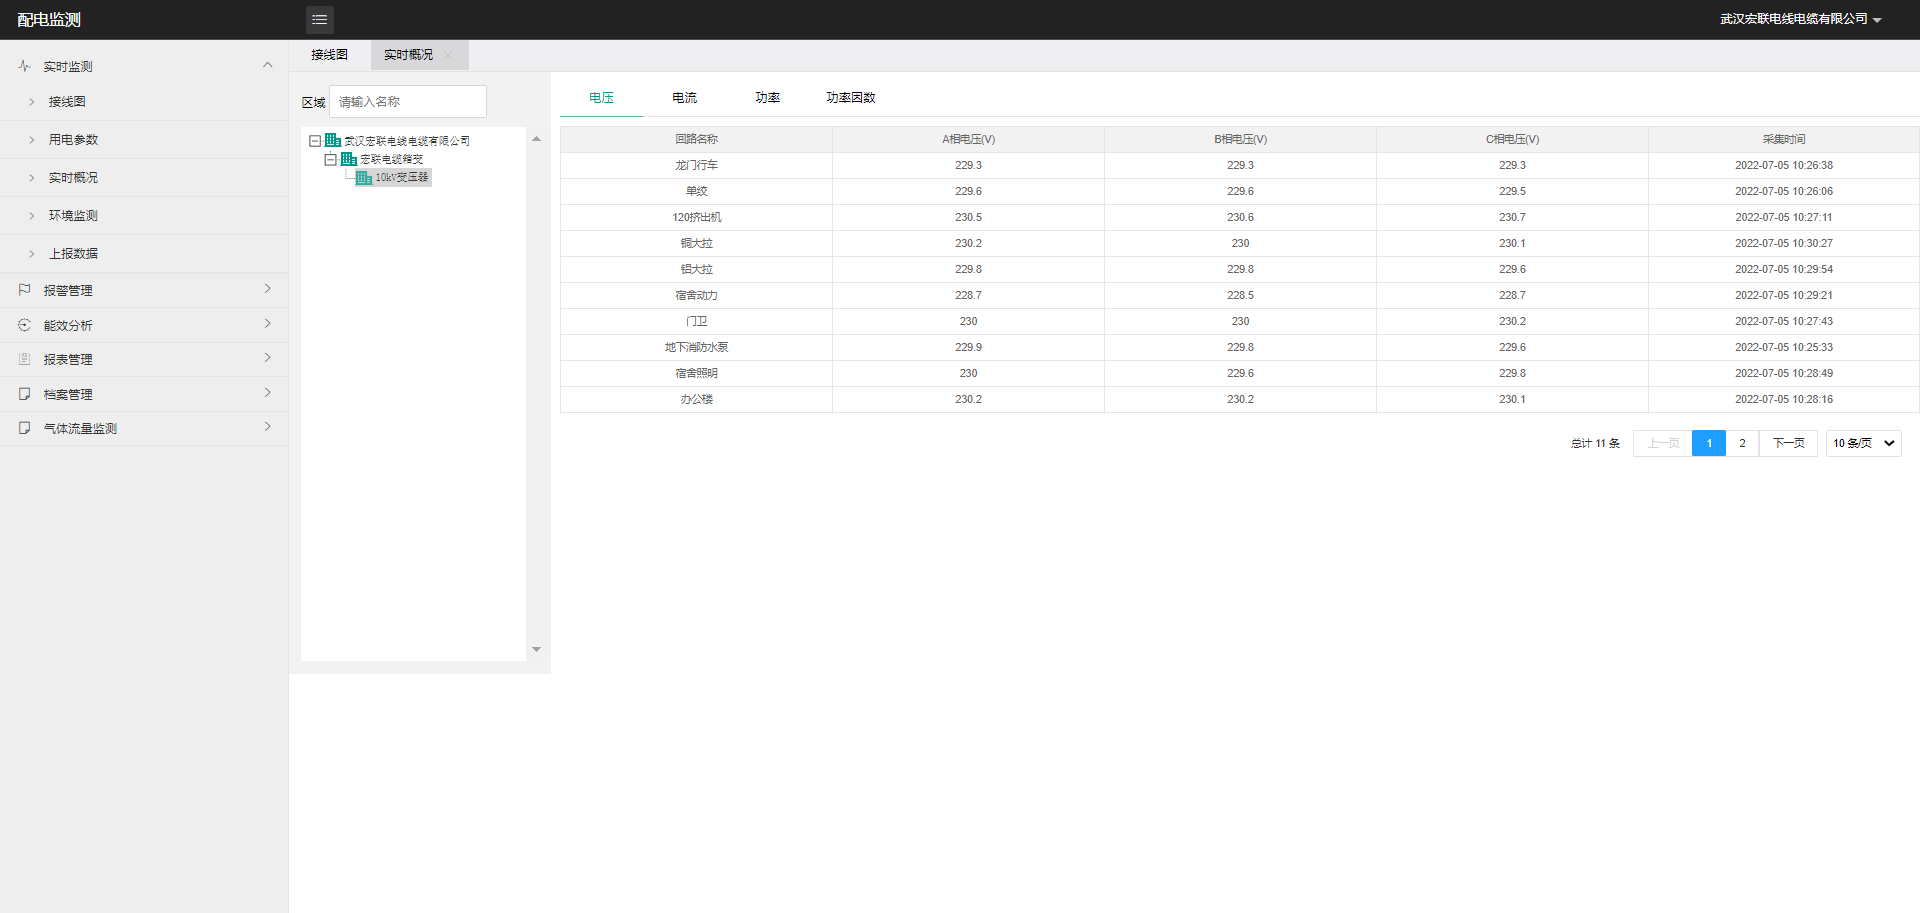This screenshot has height=913, width=1920.
Task: Collapse the 宏联电缆箱变 tree node
Action: tap(330, 159)
